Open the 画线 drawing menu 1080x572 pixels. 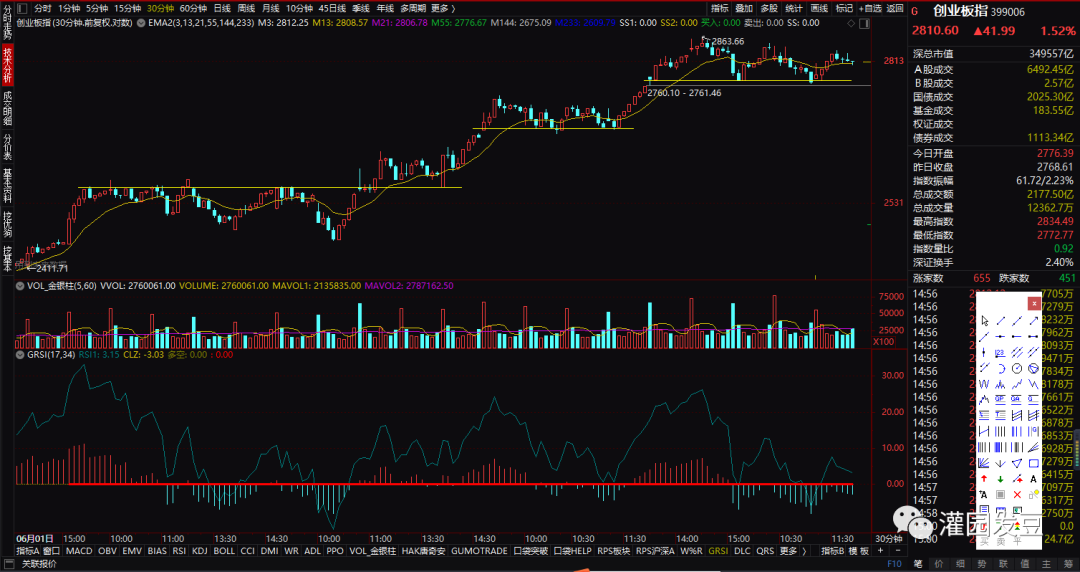(x=819, y=8)
